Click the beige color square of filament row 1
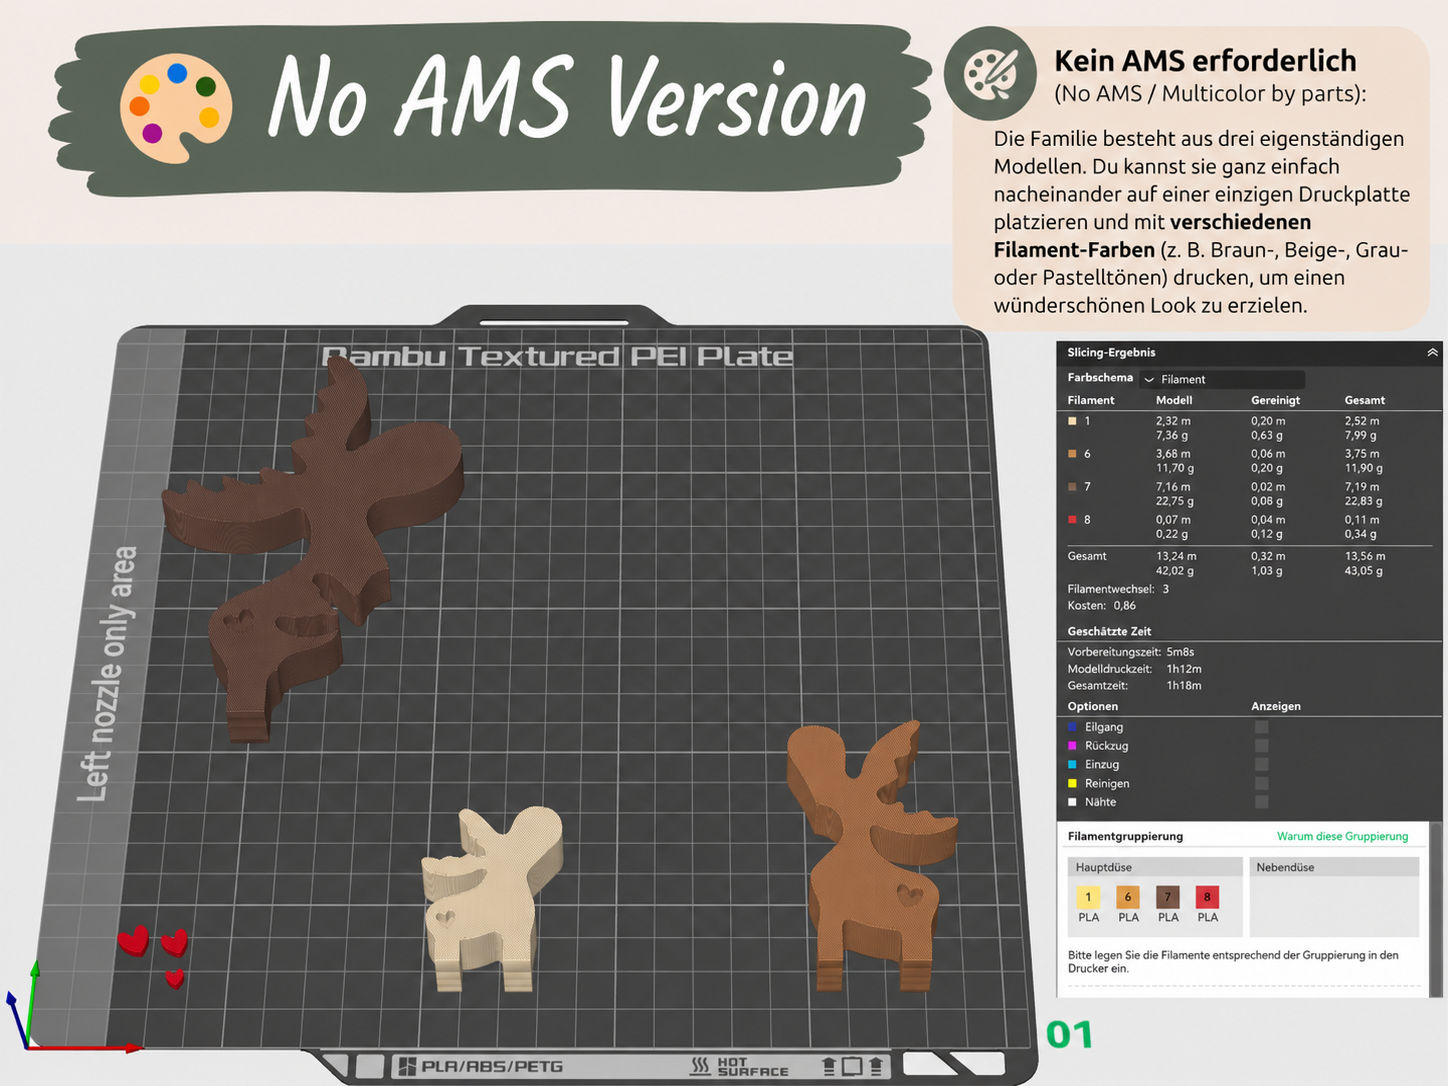Viewport: 1448px width, 1086px height. coord(1073,421)
